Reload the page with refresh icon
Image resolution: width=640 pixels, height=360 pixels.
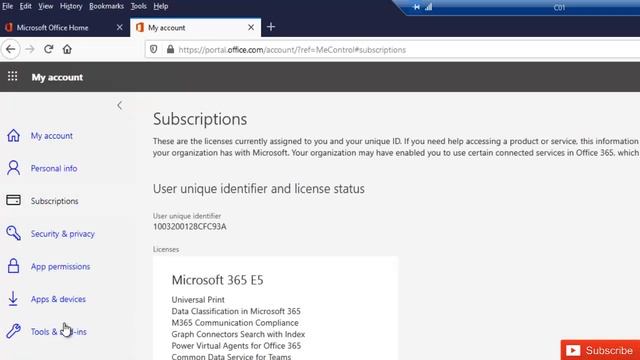coord(49,49)
